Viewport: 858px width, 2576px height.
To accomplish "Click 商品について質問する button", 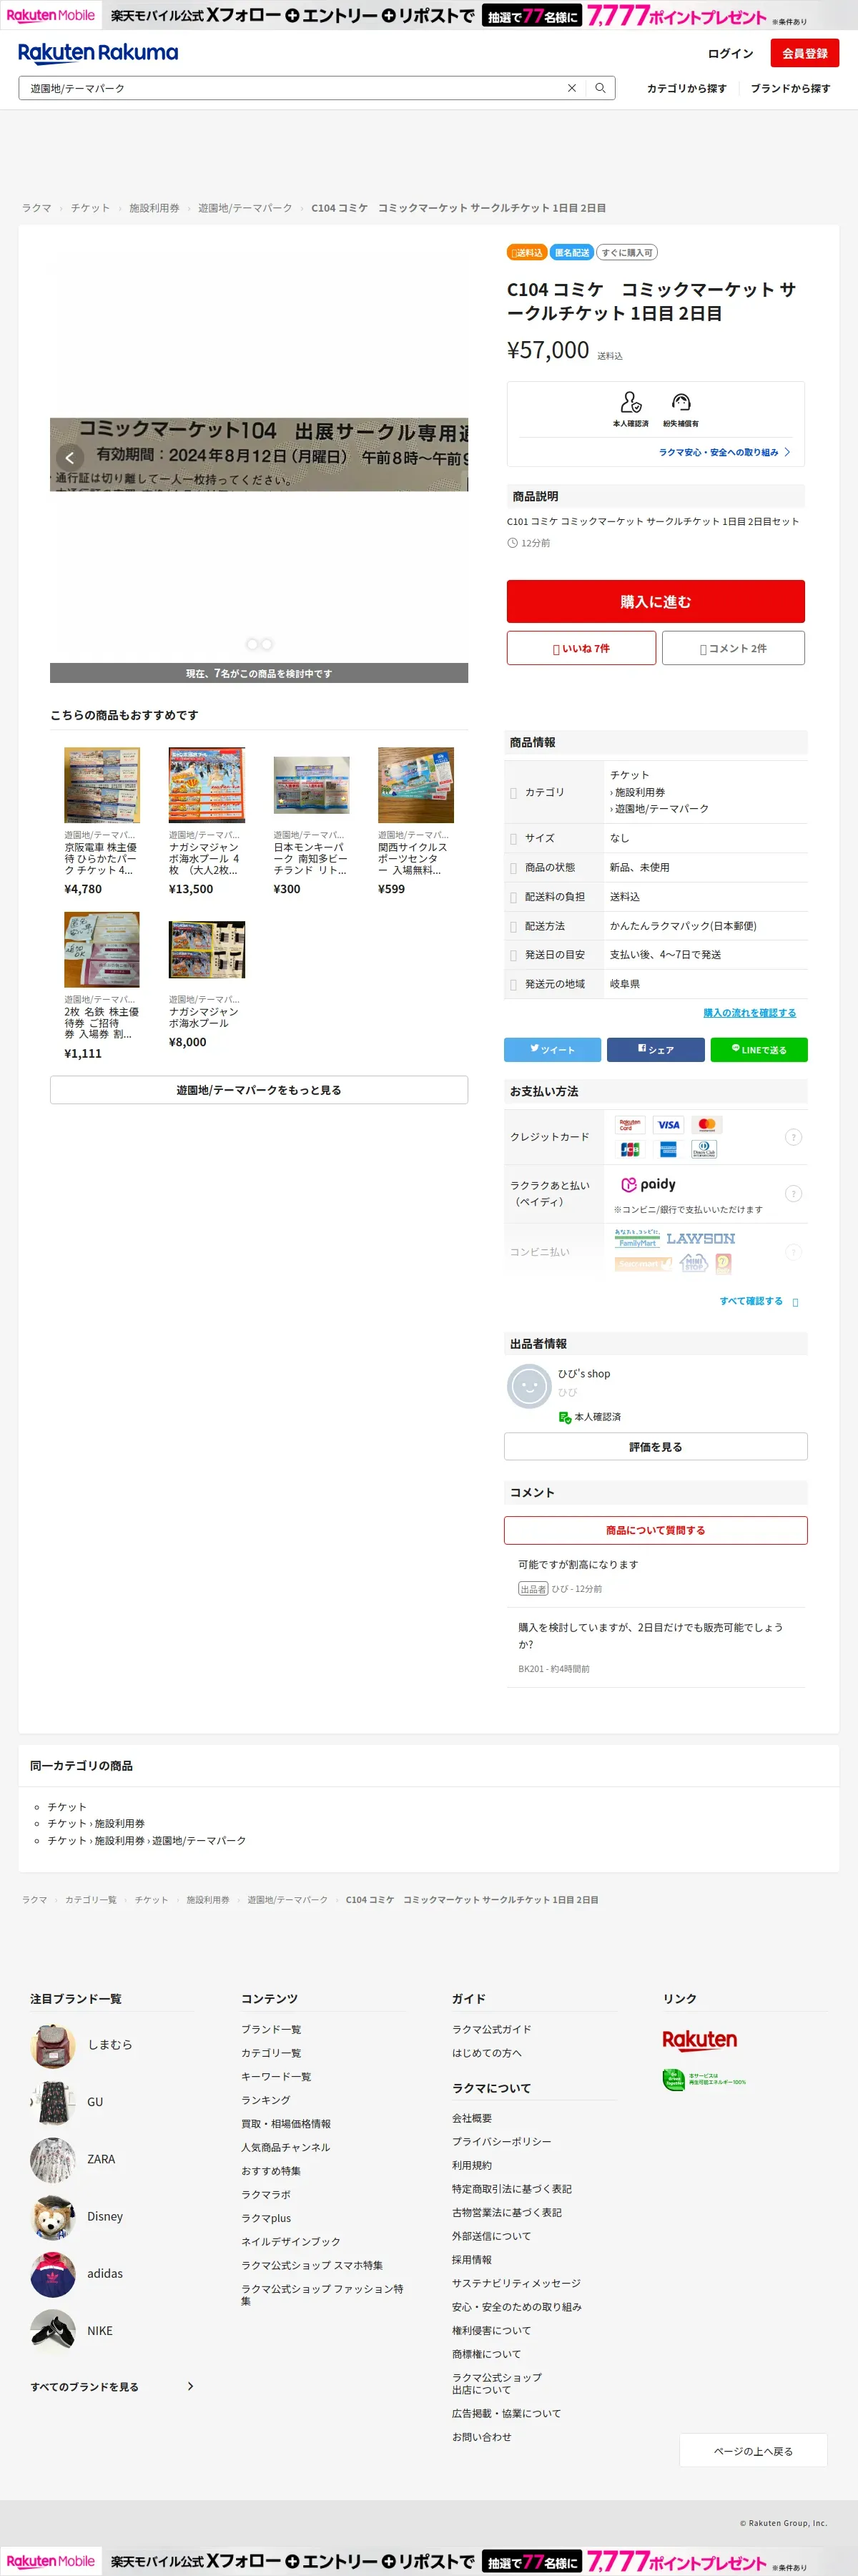I will [655, 1529].
